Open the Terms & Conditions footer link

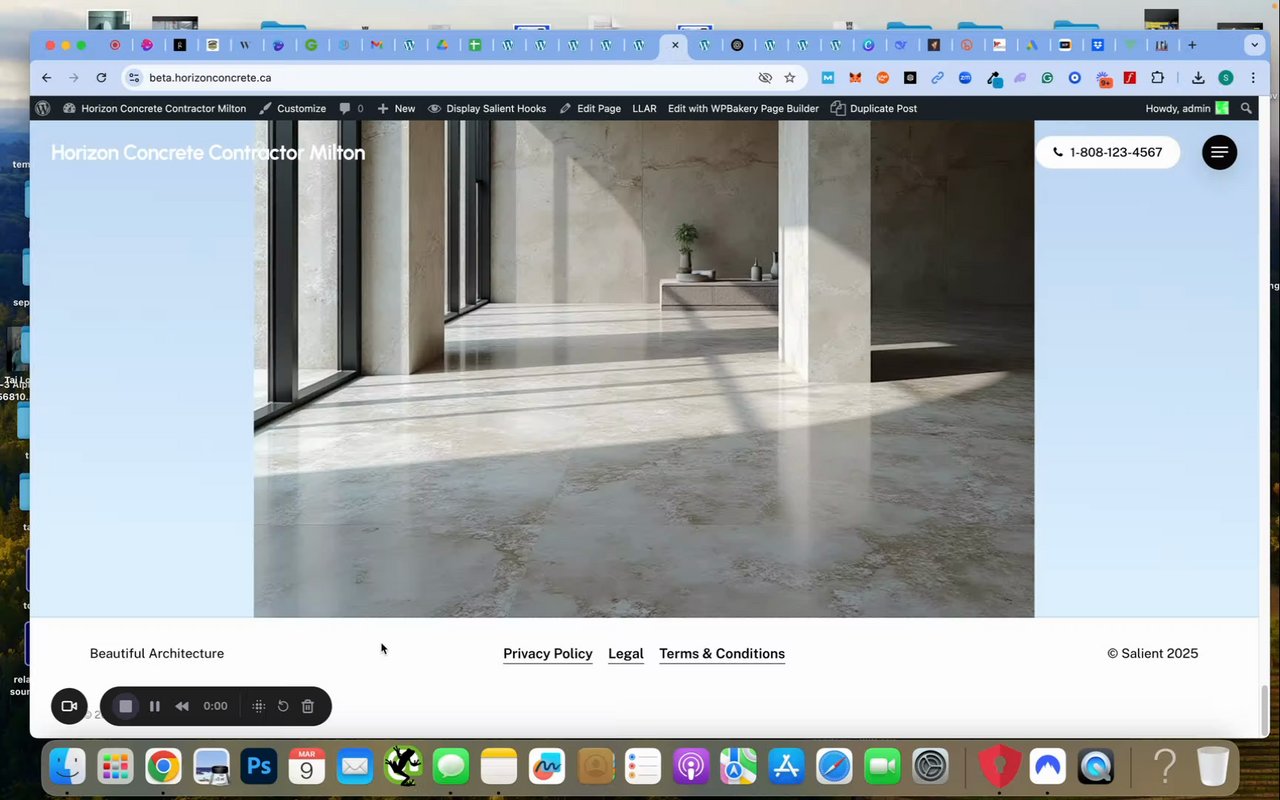[x=722, y=654]
